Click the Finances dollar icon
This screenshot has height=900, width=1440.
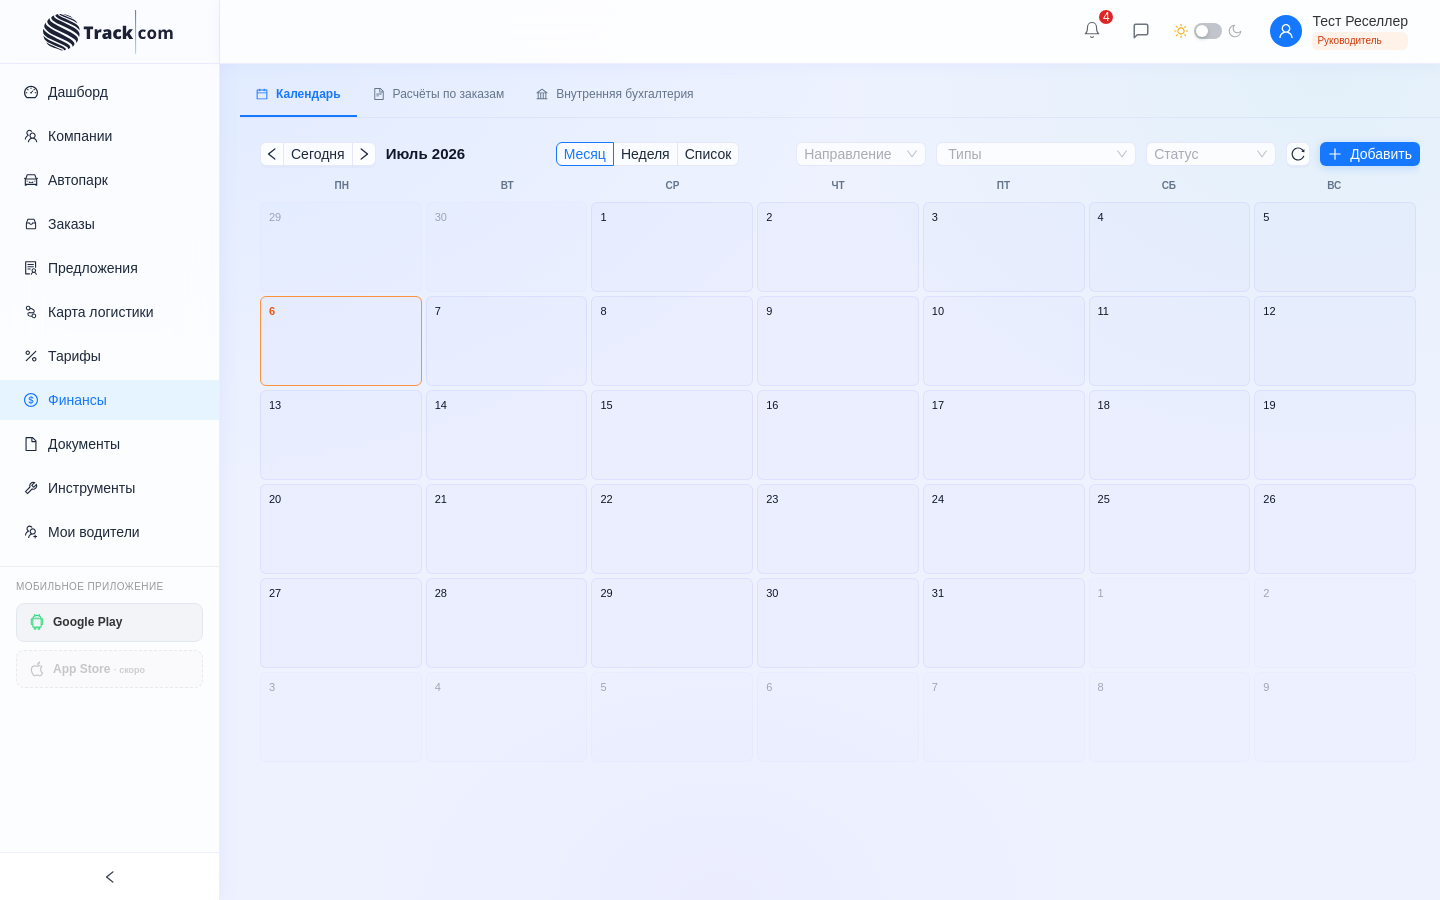(31, 400)
